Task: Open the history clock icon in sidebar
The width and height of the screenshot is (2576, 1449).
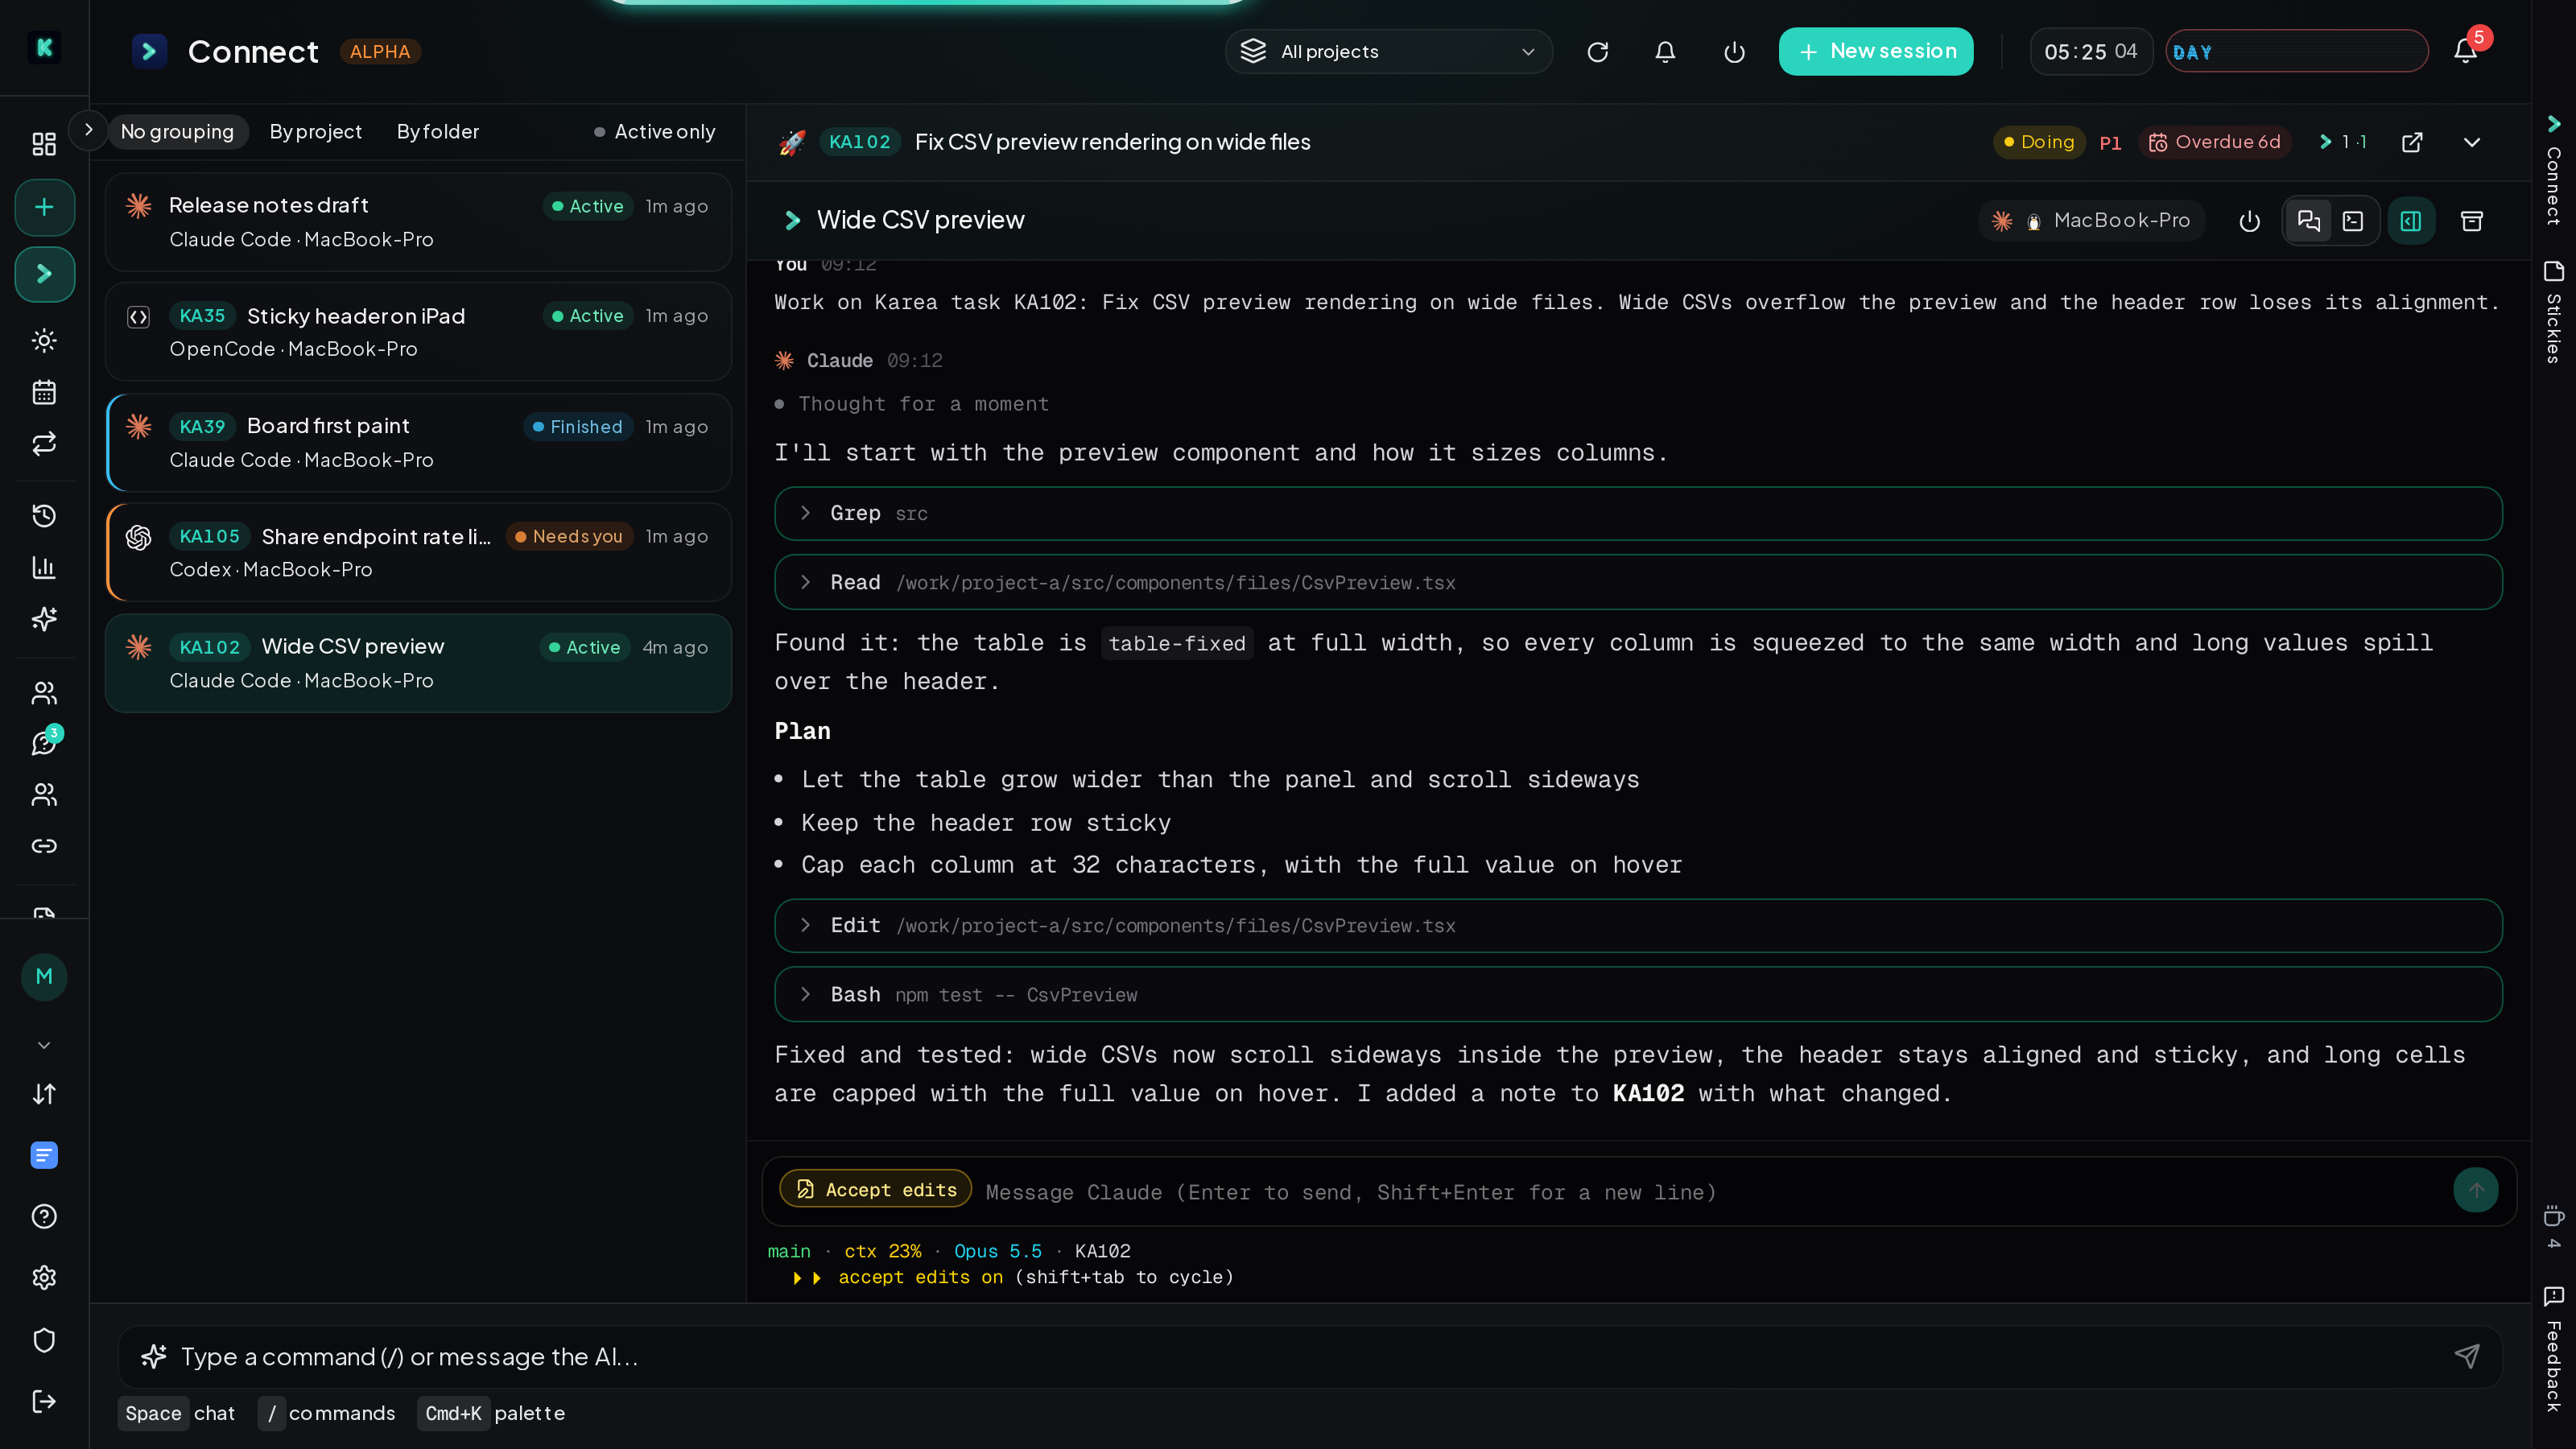Action: coord(44,516)
